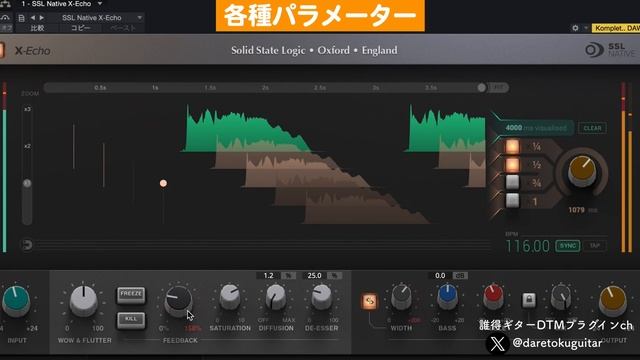The width and height of the screenshot is (640, 360).
Task: Click the DIFFUSION knob
Action: 276,297
